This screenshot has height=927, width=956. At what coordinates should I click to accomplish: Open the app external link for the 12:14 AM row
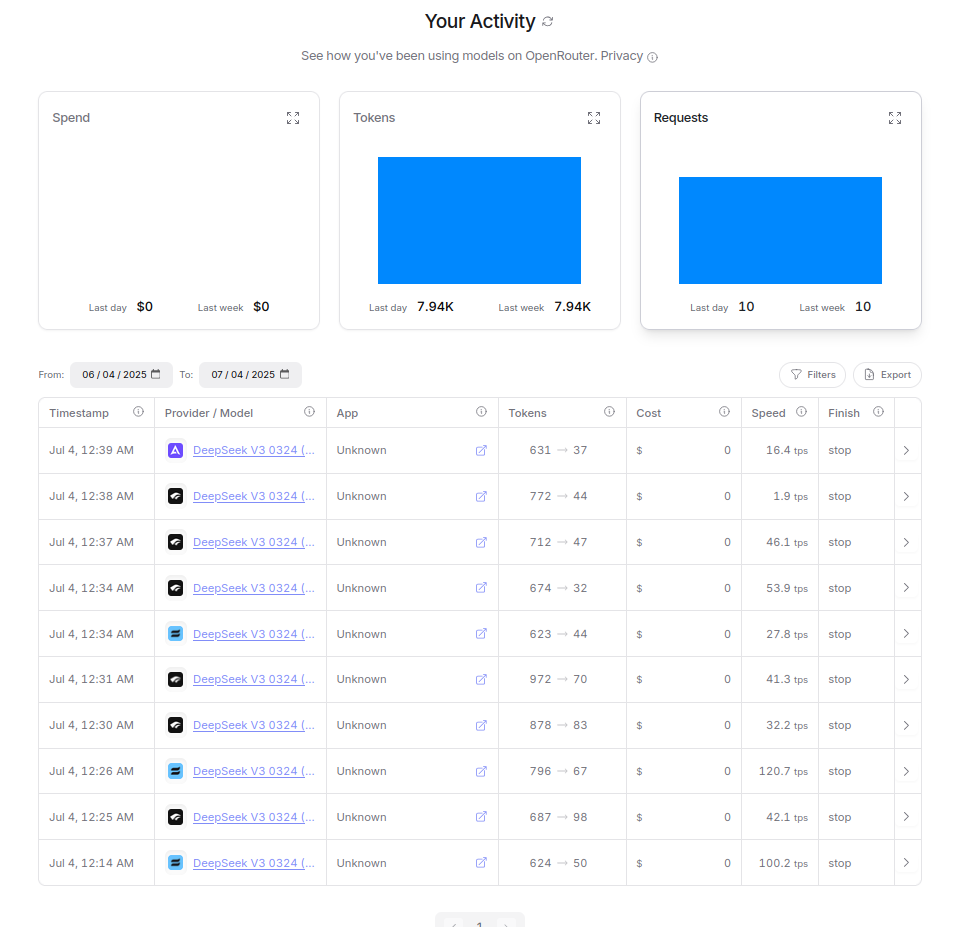pos(481,862)
